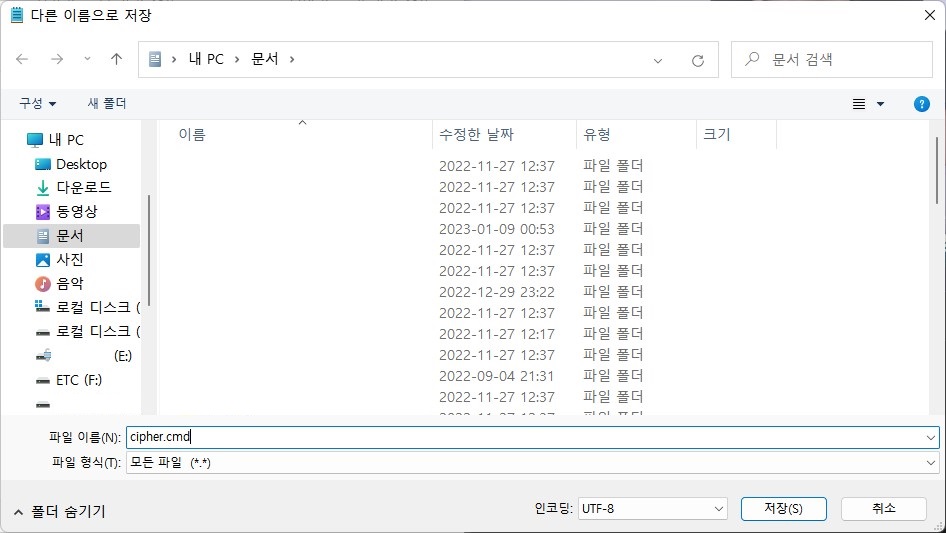This screenshot has height=533, width=946.
Task: Select the folder row dated 2022-11-27 12:17
Action: [541, 334]
